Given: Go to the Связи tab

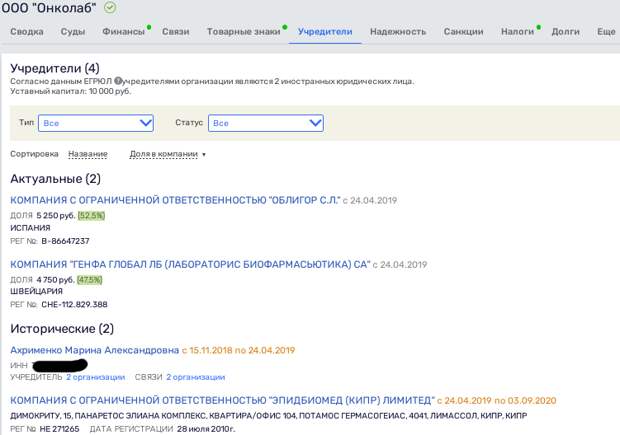Looking at the screenshot, I should 176,32.
